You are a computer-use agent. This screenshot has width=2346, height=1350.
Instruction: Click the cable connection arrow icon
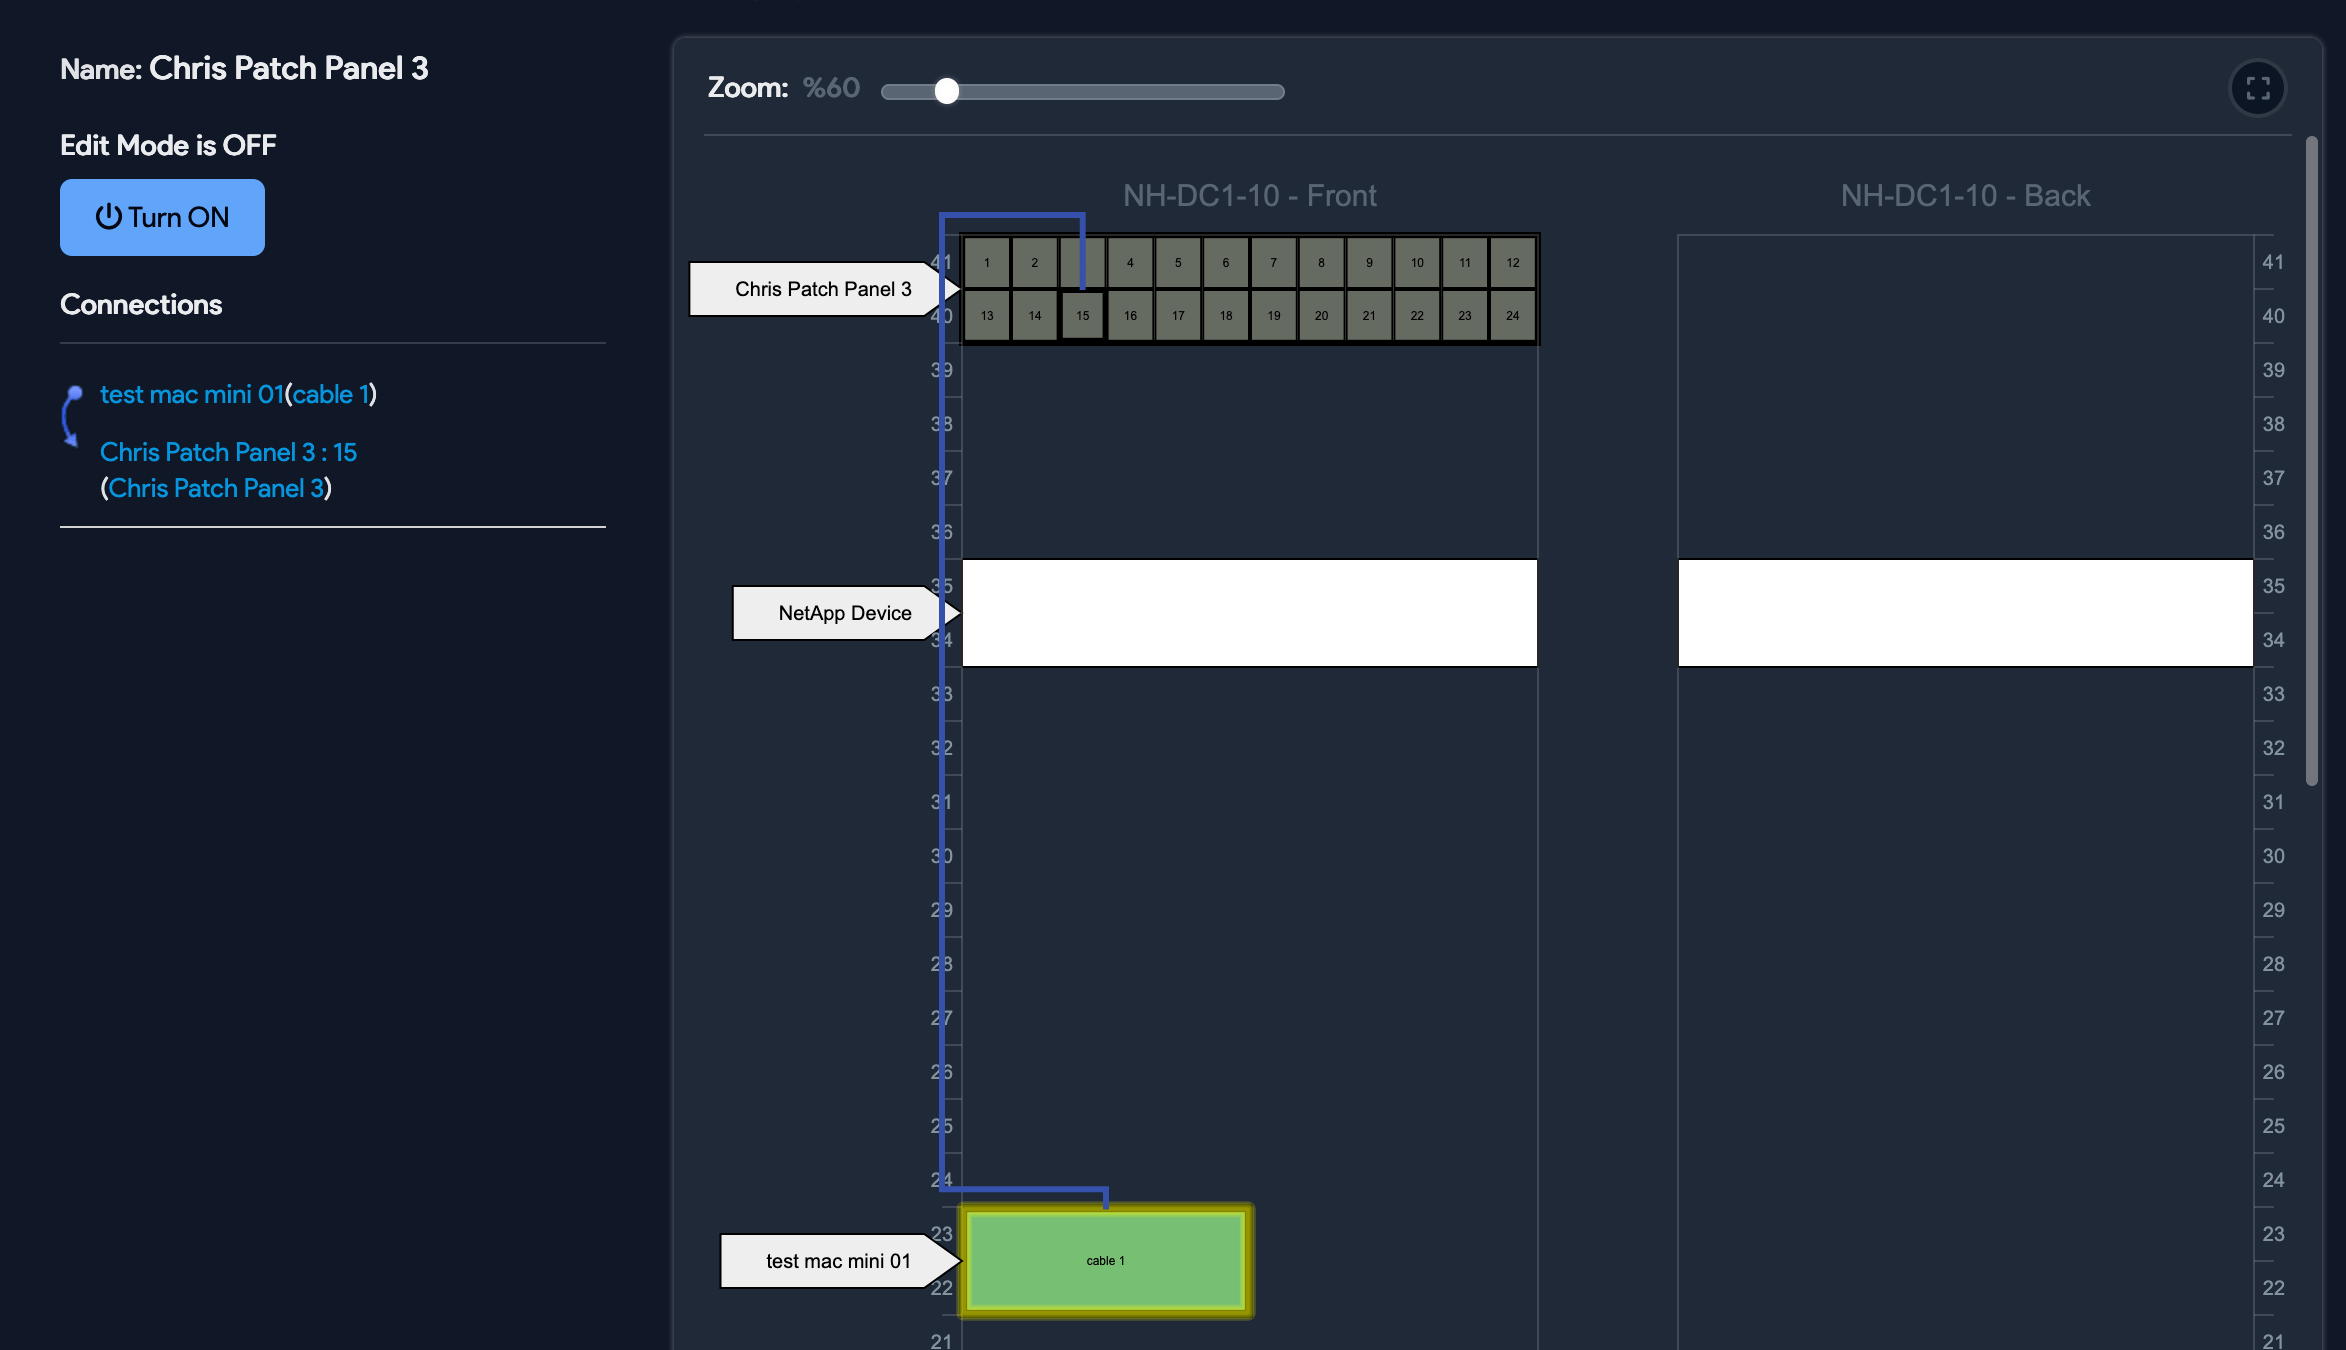pos(72,415)
